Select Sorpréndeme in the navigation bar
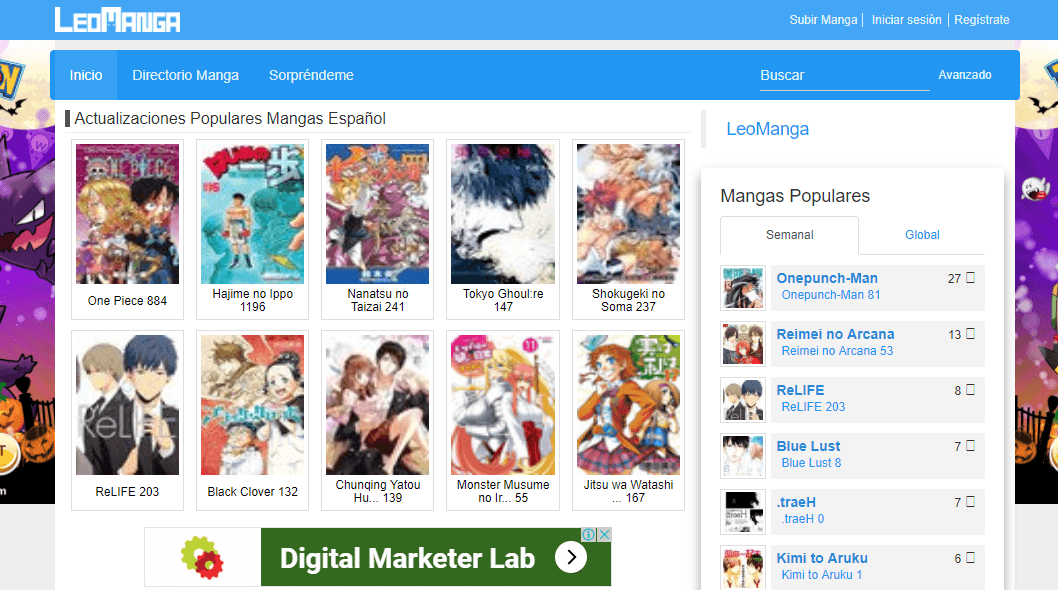Viewport: 1058px width, 590px height. (311, 75)
